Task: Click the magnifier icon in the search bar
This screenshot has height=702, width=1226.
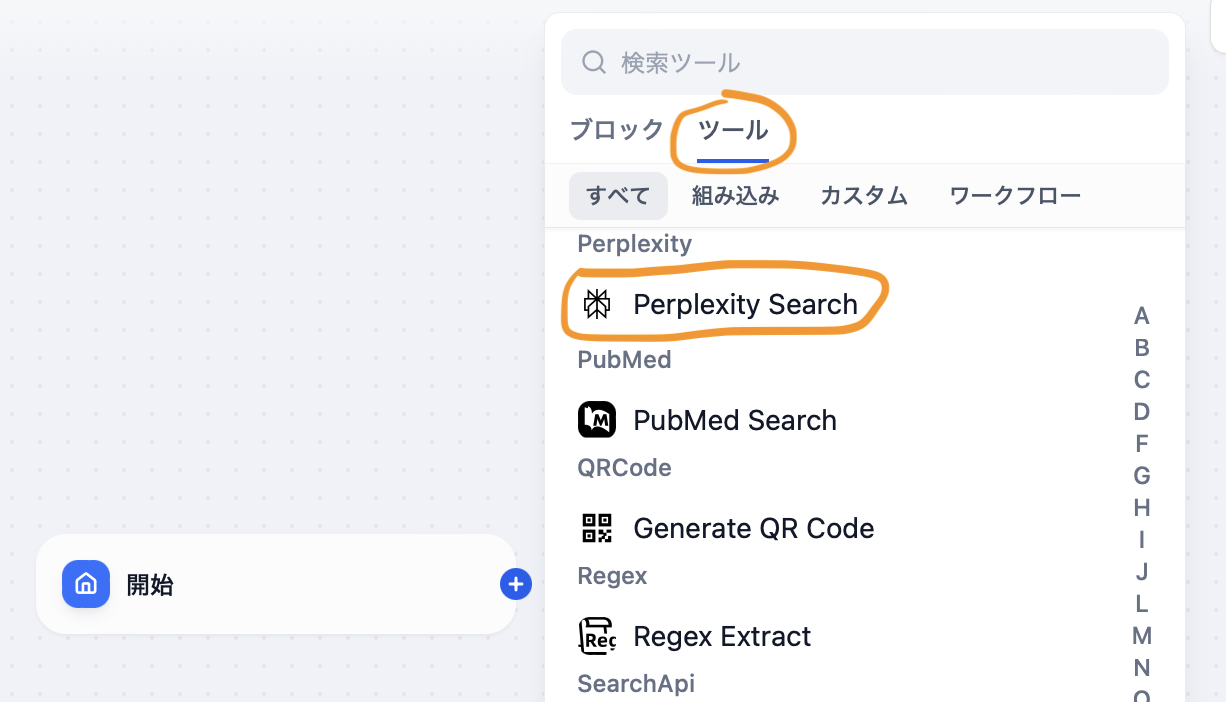Action: click(x=593, y=61)
